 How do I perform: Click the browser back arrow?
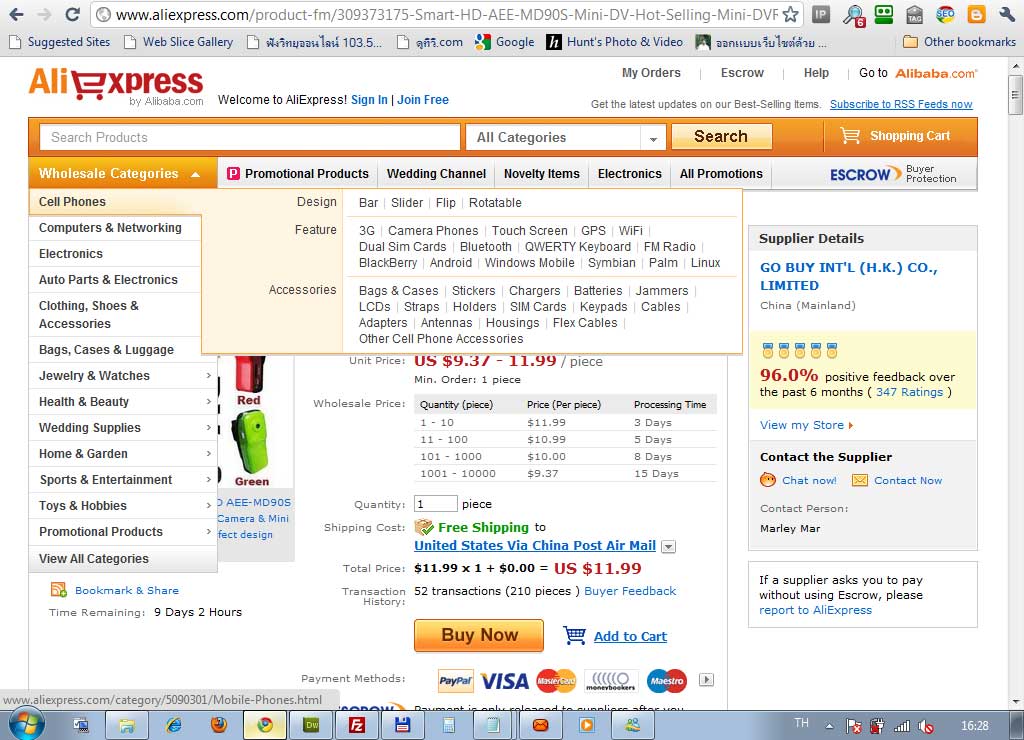pos(17,14)
